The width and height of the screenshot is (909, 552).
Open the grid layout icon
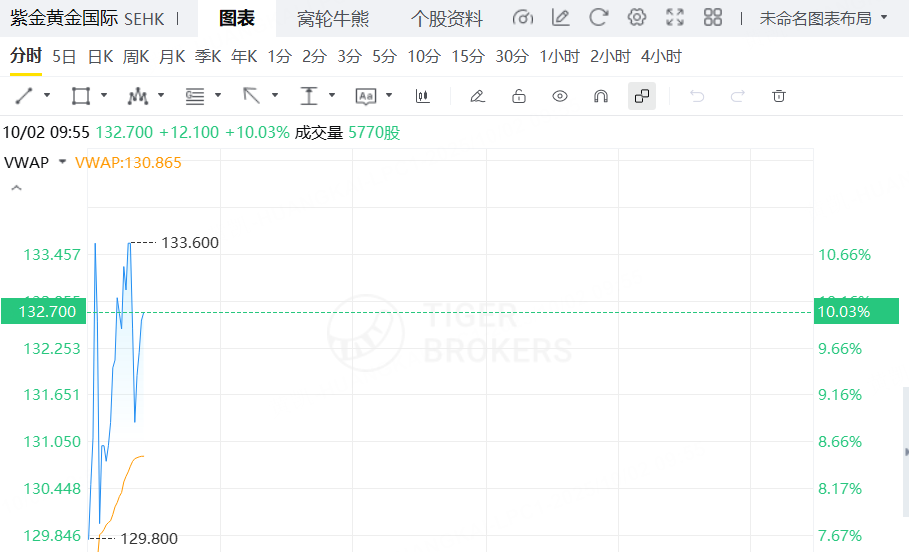713,18
